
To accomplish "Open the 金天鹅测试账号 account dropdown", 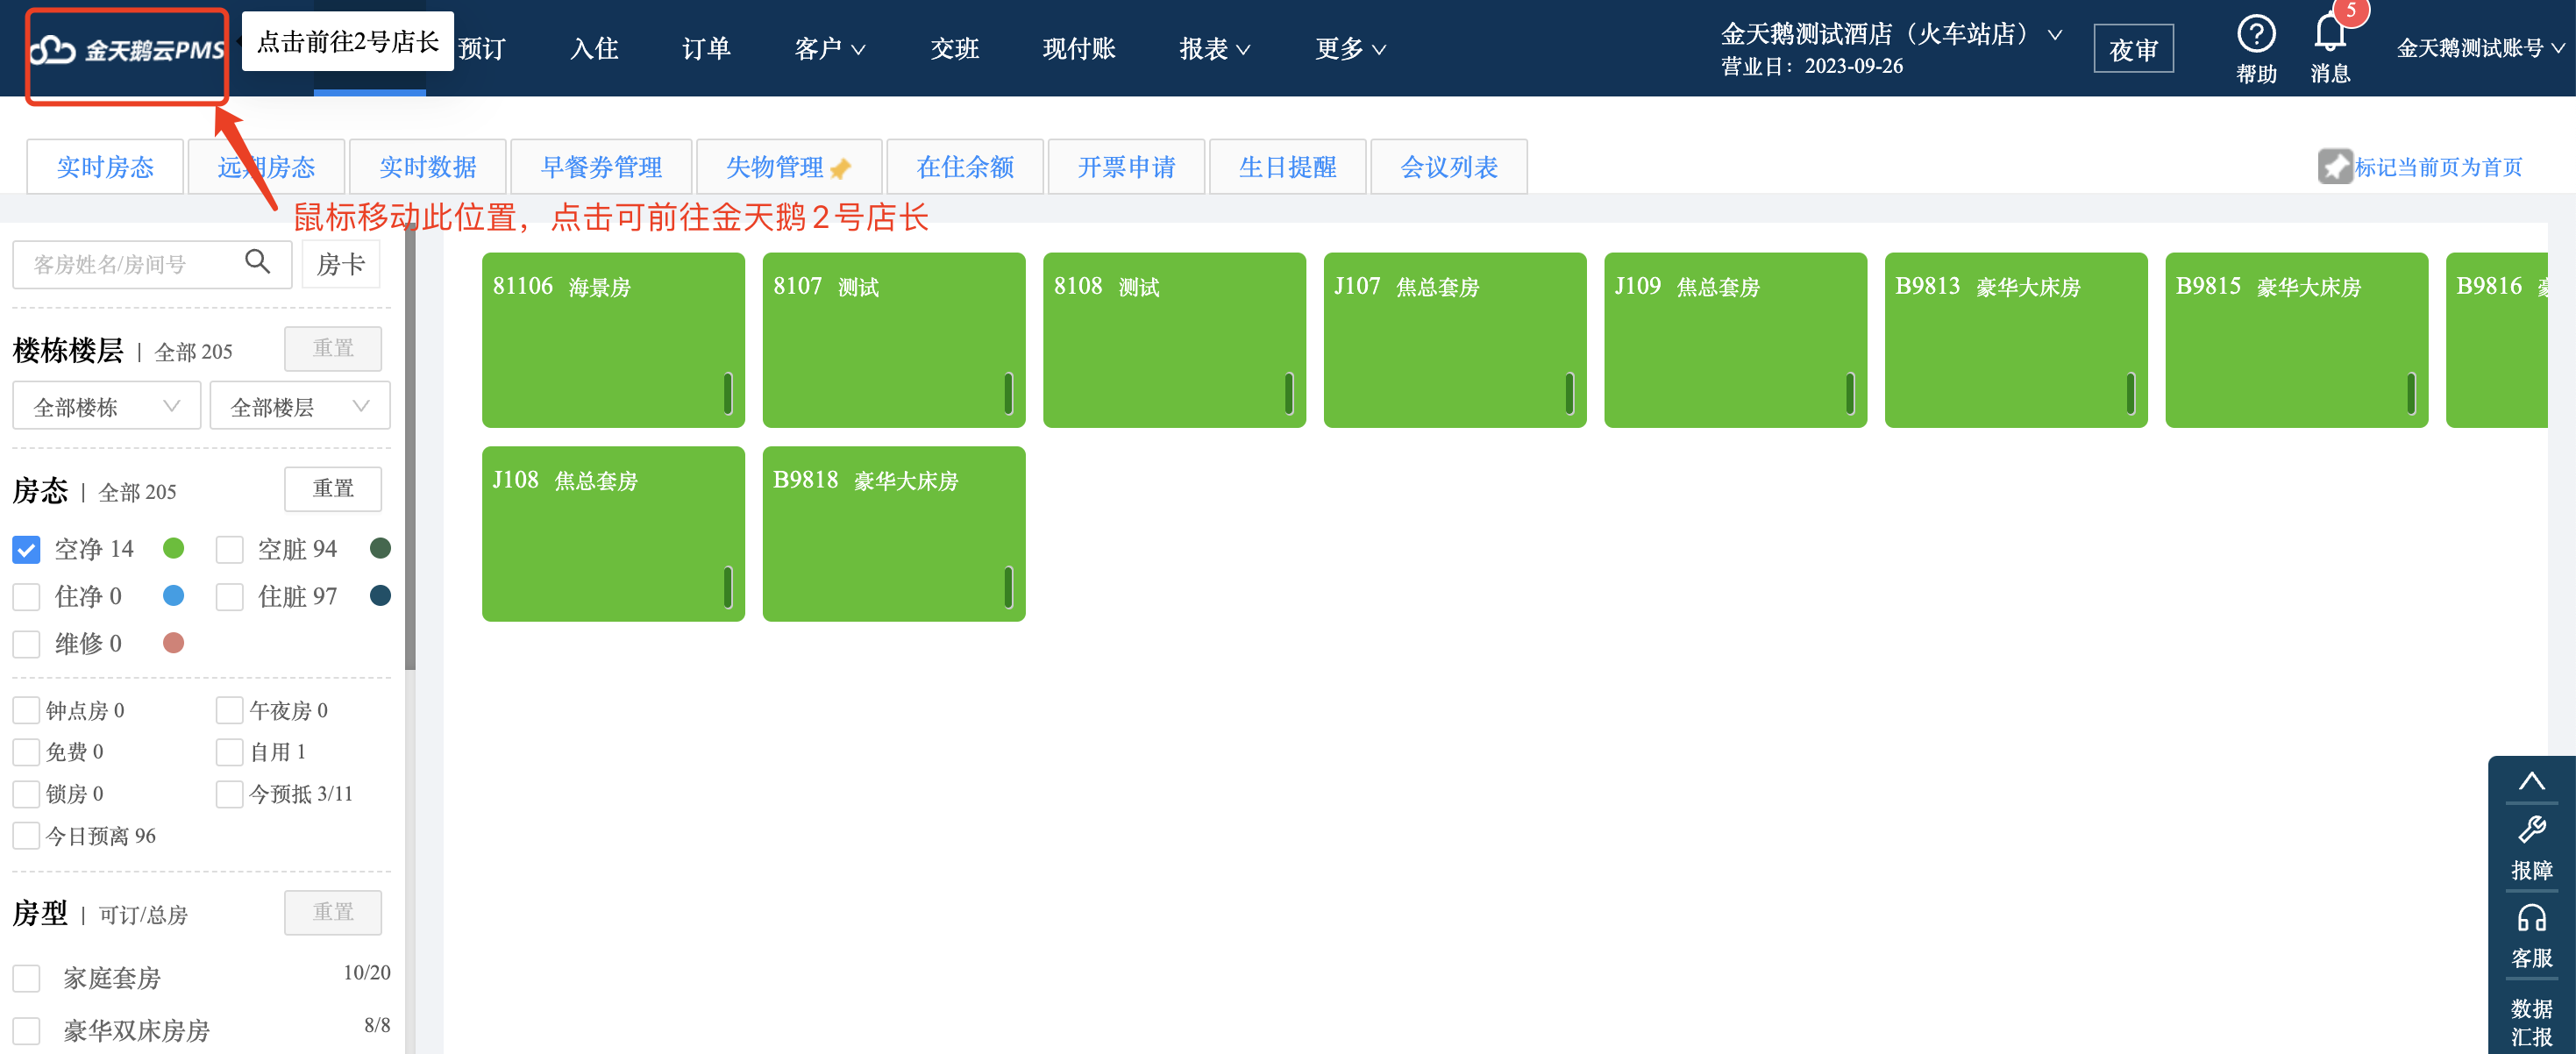I will coord(2481,48).
